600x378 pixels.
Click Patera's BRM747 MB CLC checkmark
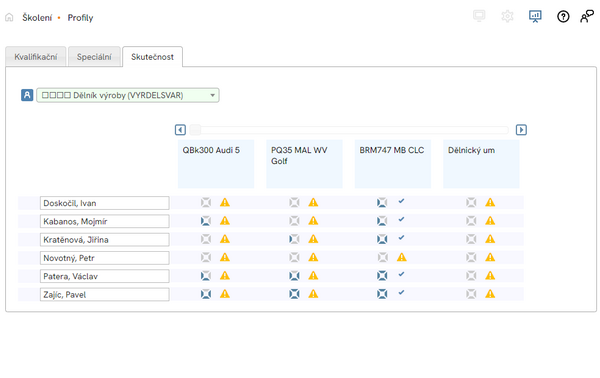click(401, 274)
